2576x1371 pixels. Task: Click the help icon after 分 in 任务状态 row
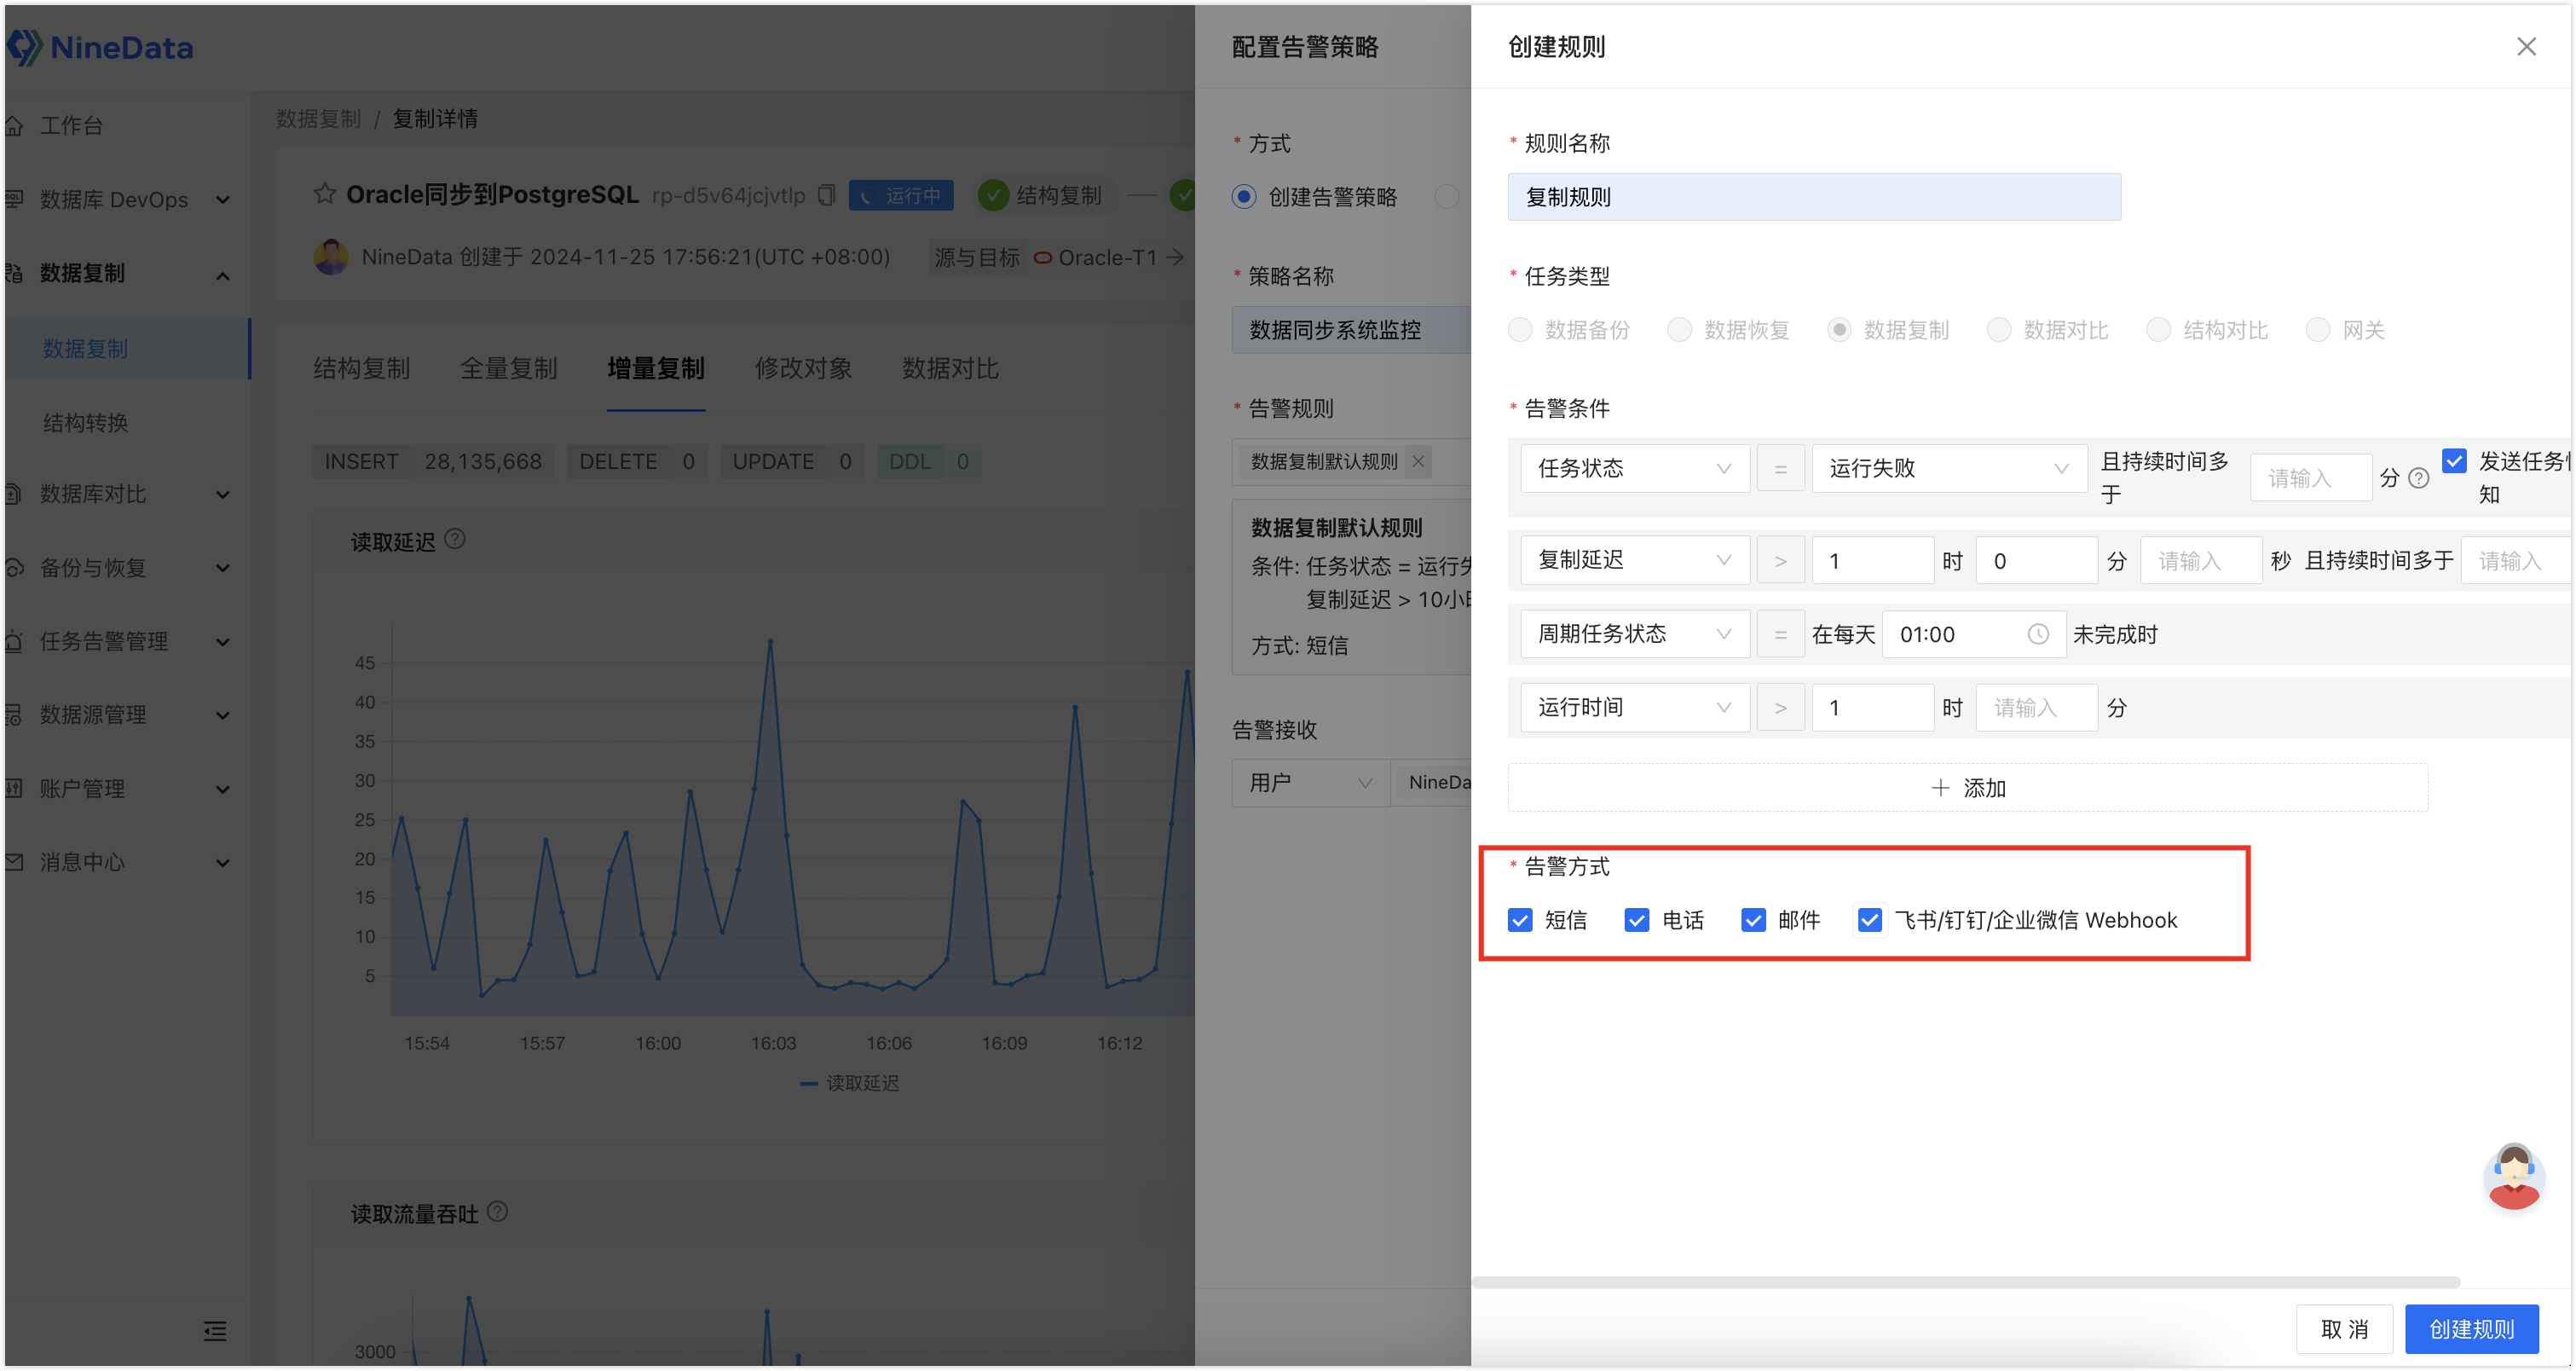(2419, 478)
